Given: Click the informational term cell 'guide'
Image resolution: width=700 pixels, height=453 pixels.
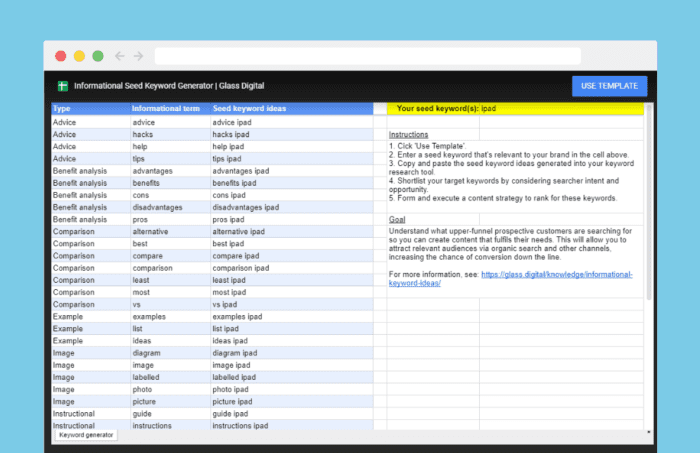Looking at the screenshot, I should click(170, 414).
